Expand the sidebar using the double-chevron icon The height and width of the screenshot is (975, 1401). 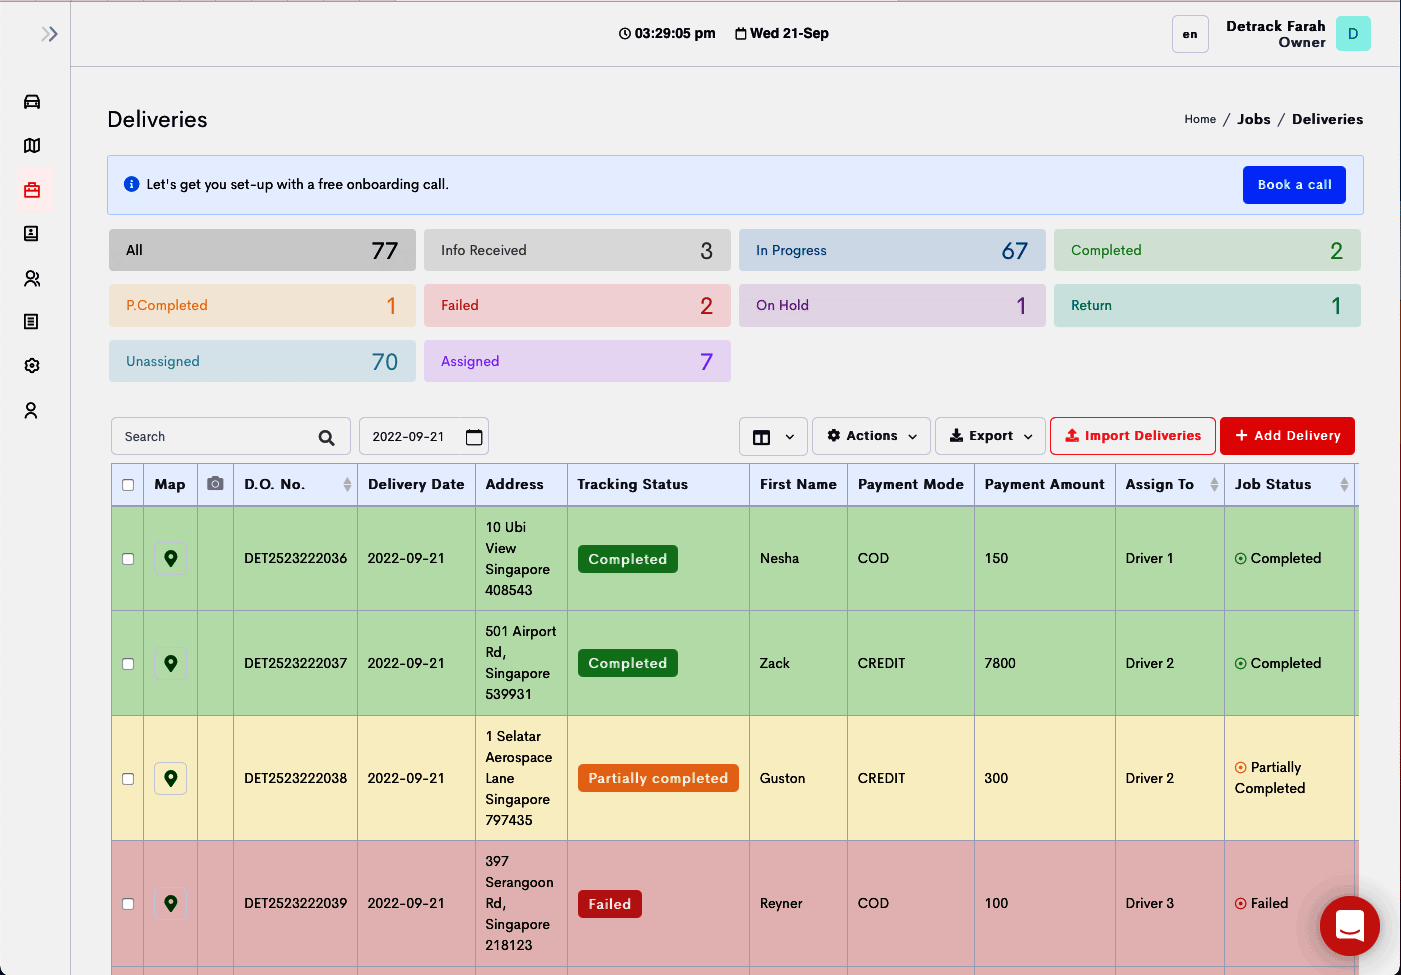pos(50,33)
